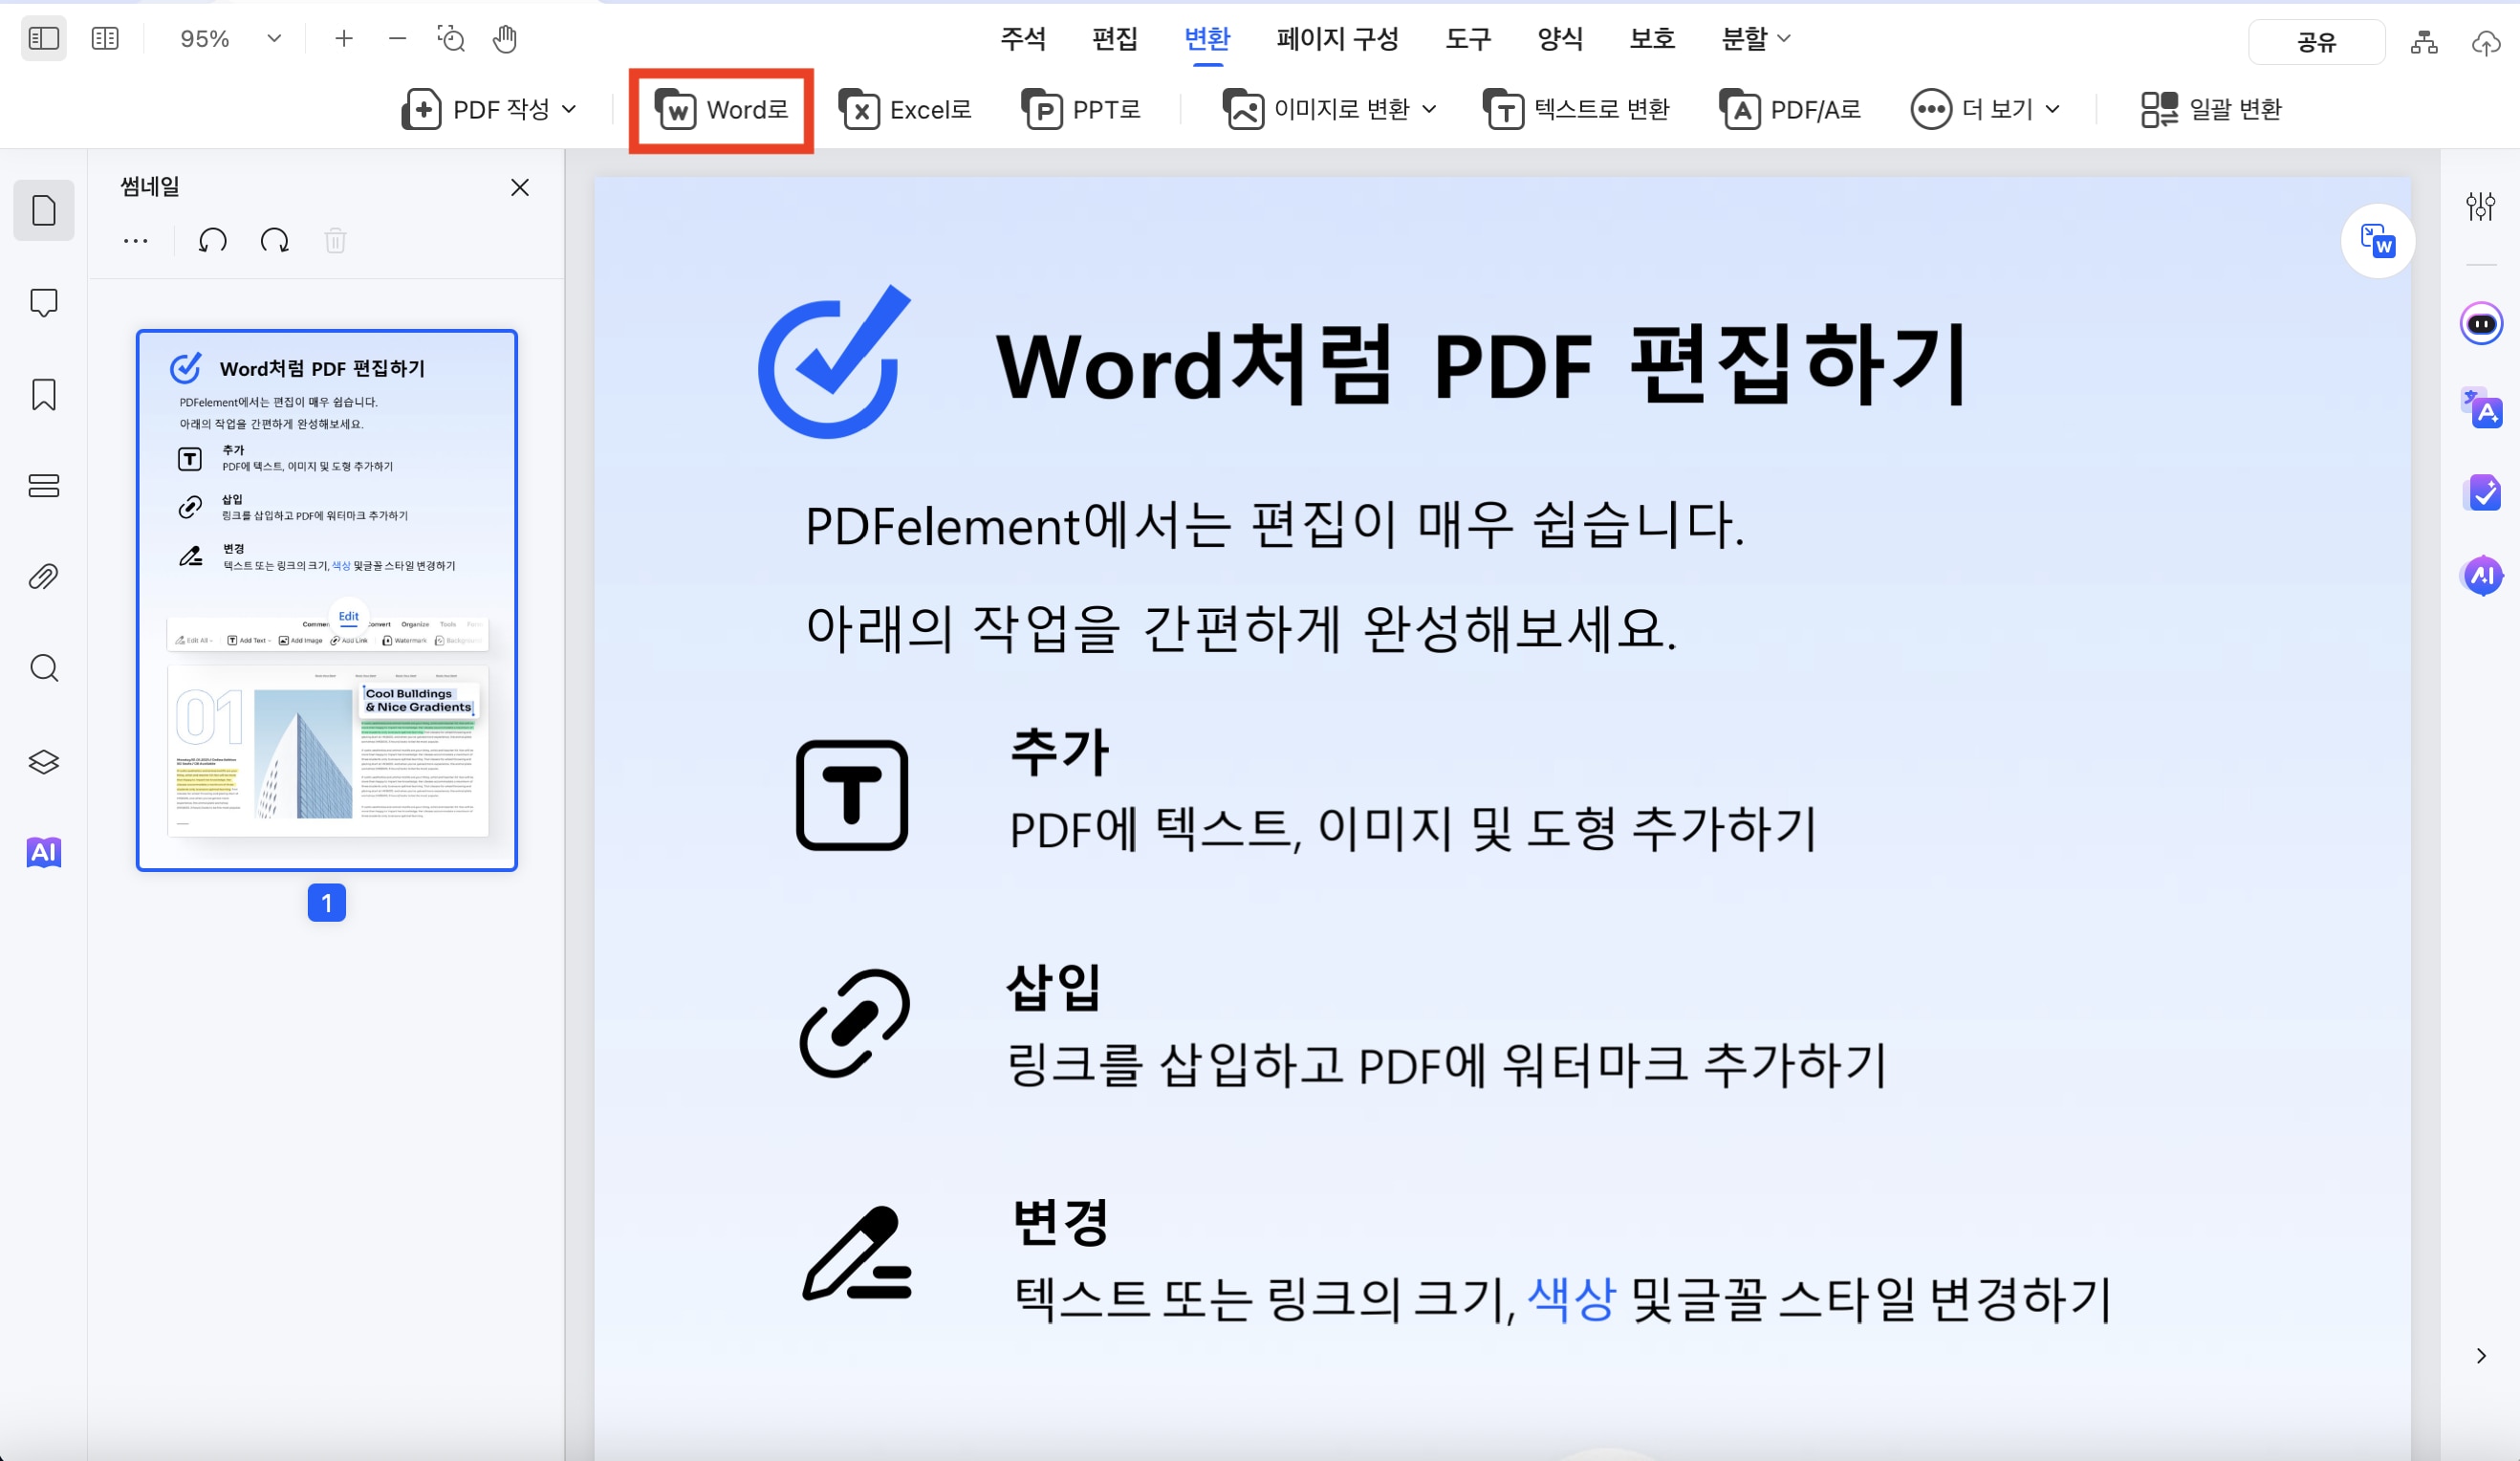Screen dimensions: 2520x1461
Task: Open the search panel magnifier icon
Action: (x=44, y=668)
